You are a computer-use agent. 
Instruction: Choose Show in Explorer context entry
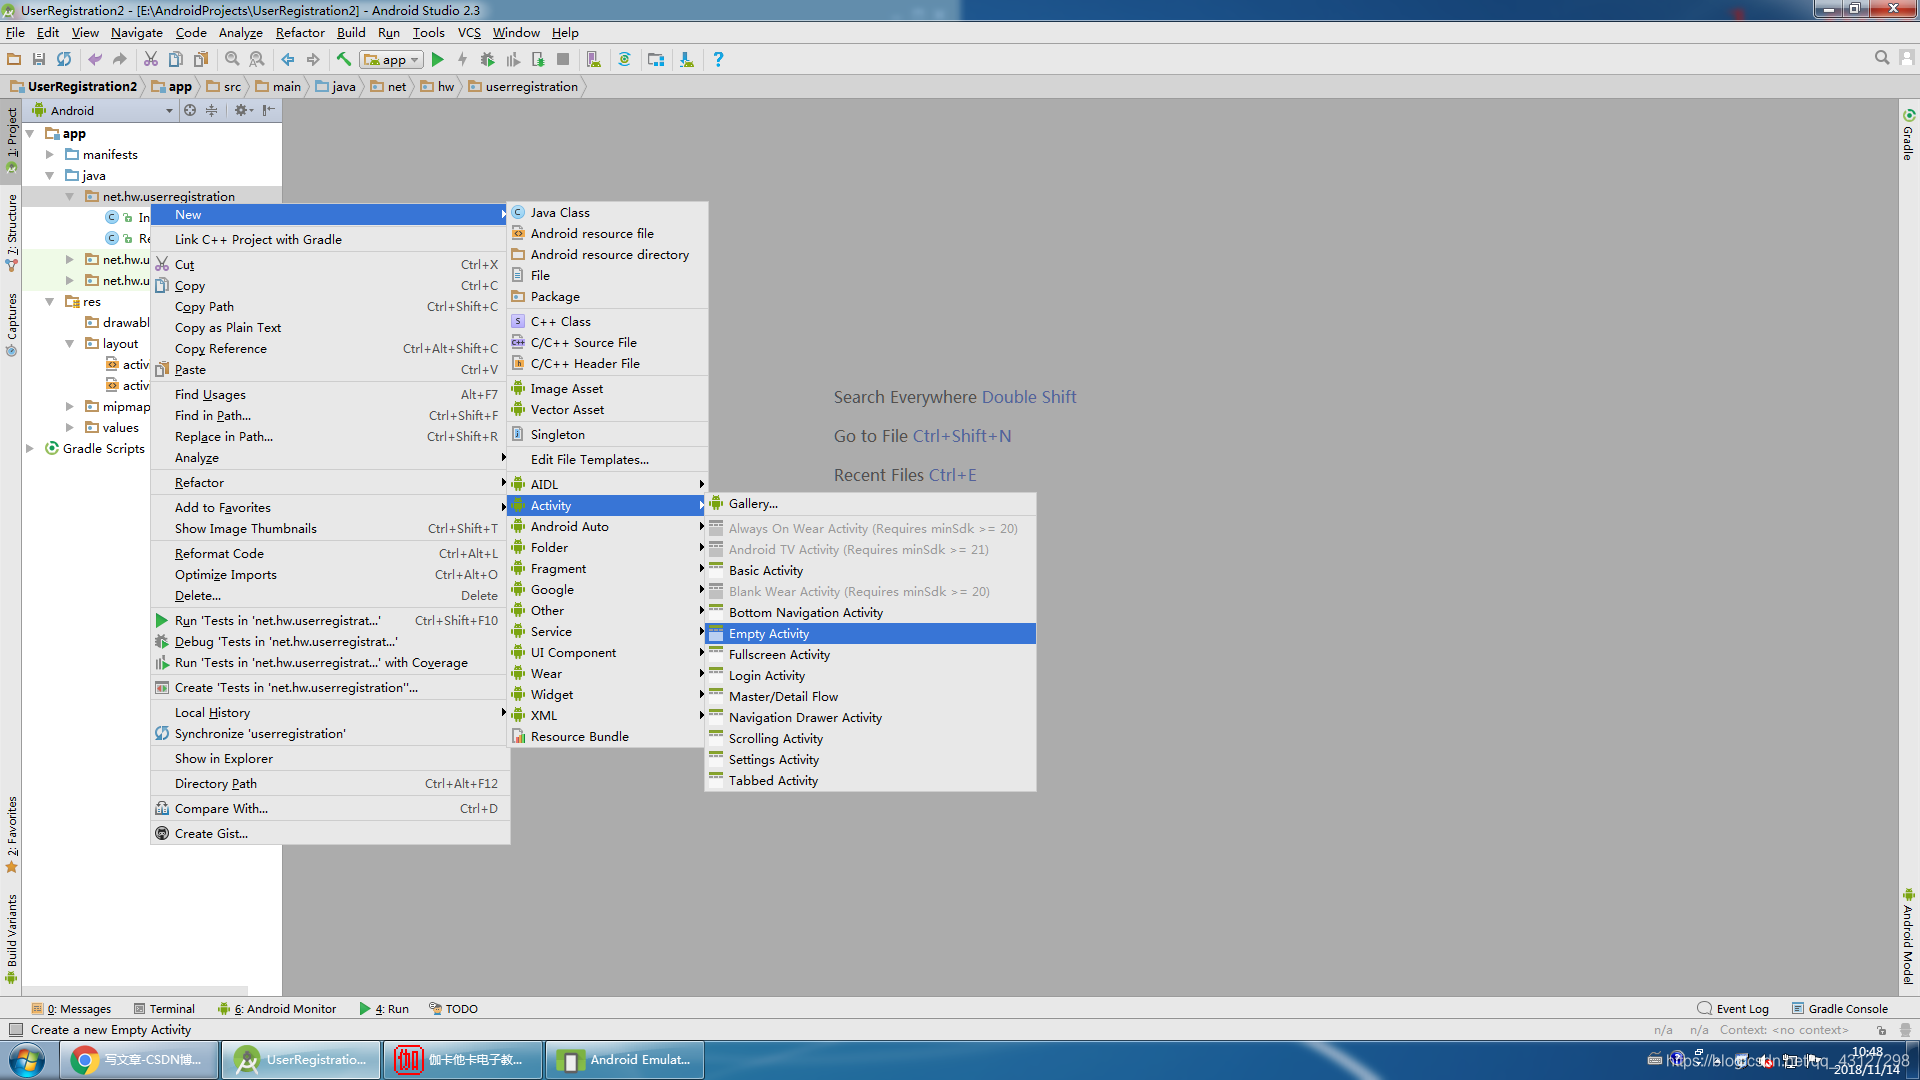[330, 758]
